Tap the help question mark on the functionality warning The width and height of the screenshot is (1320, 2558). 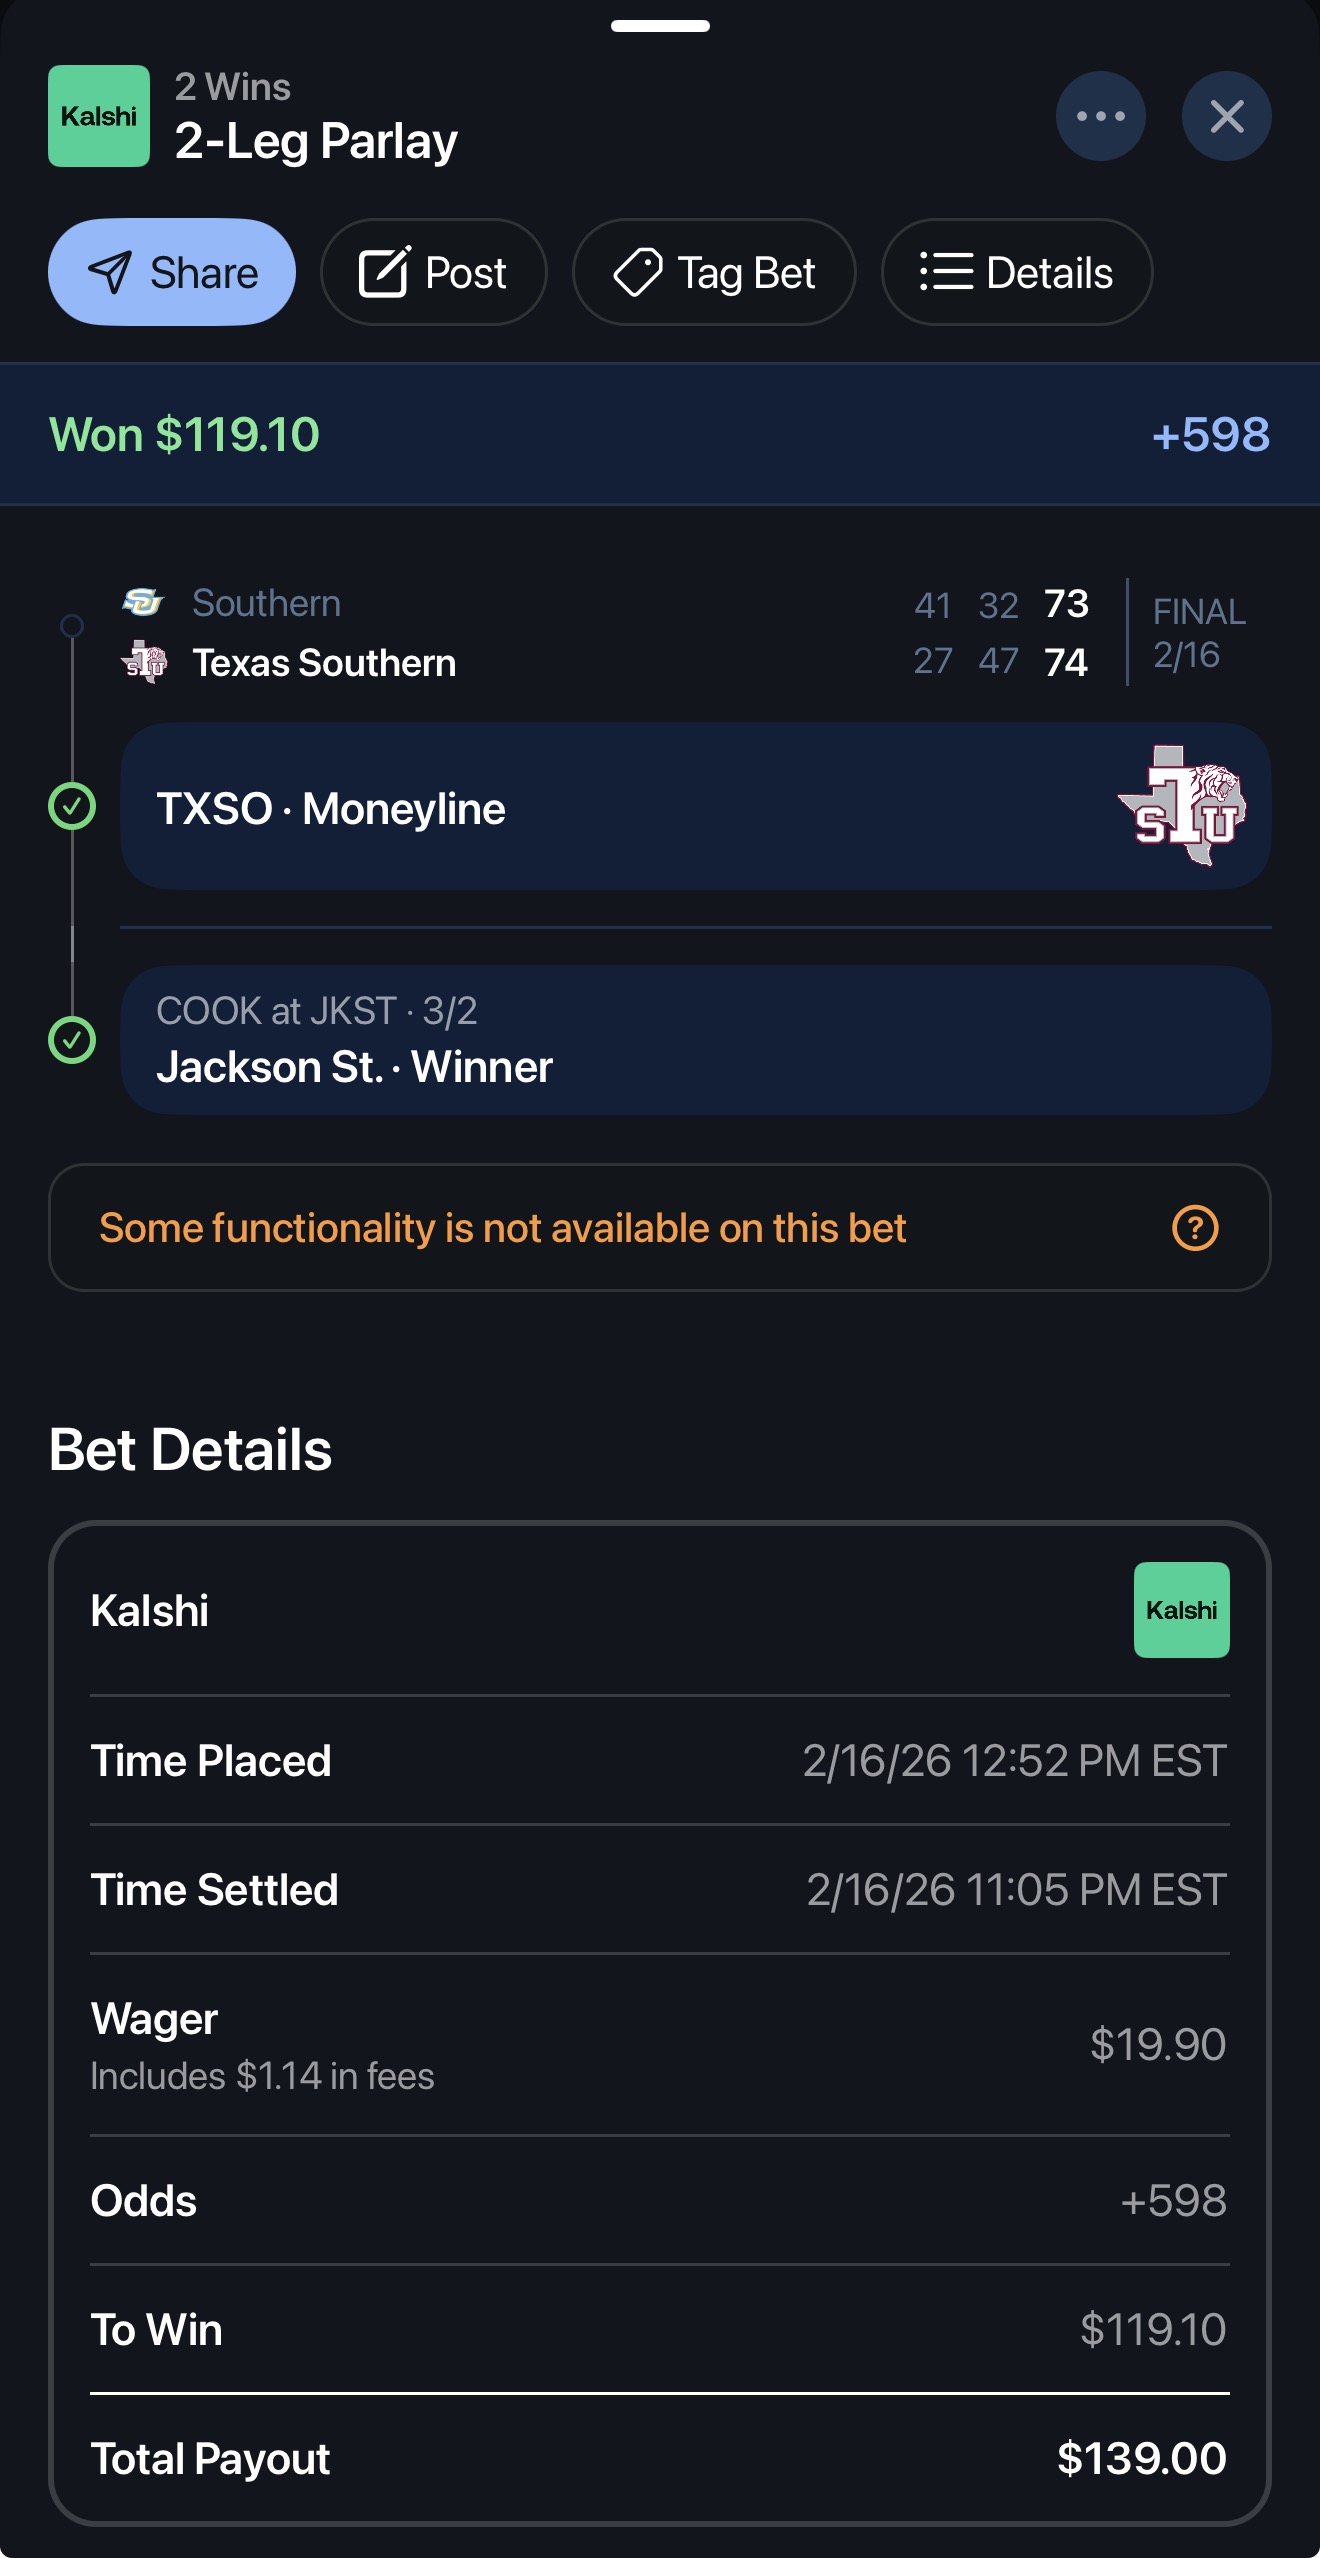tap(1196, 1228)
